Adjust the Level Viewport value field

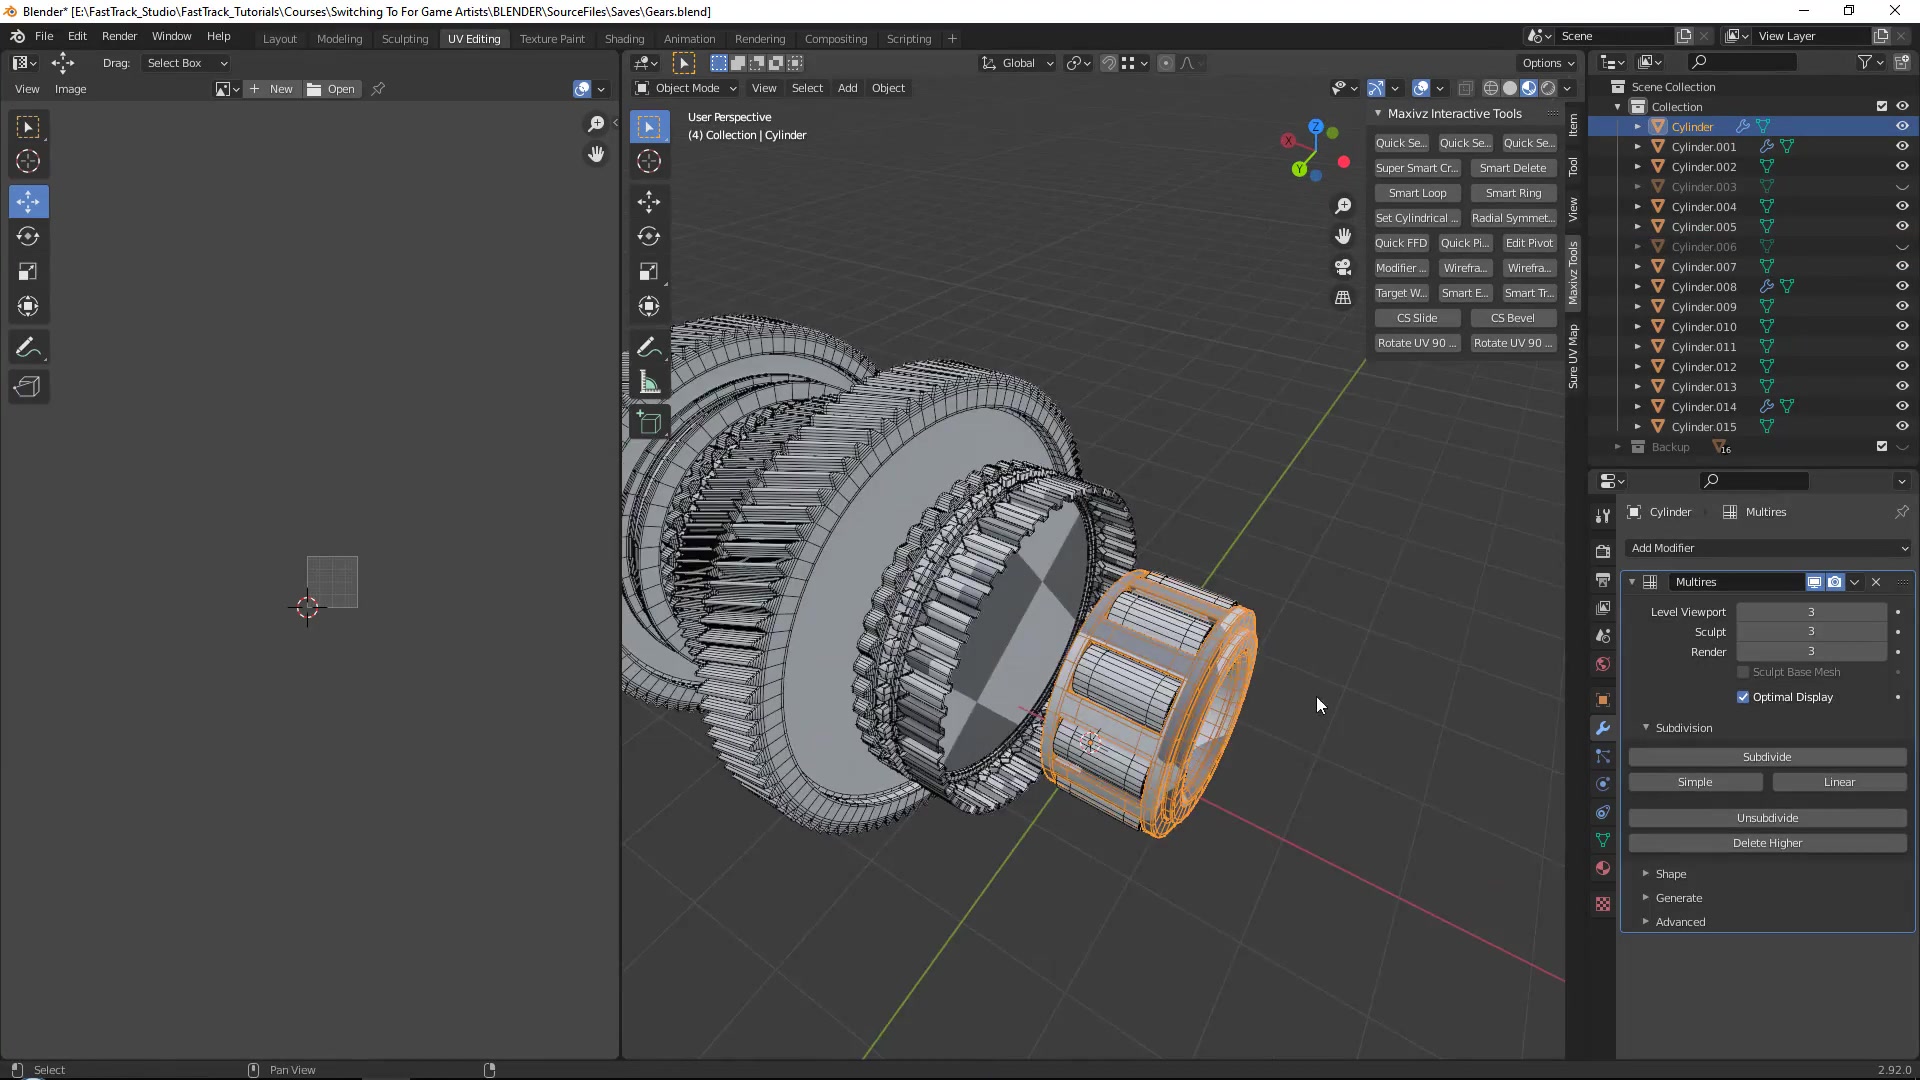(1811, 612)
